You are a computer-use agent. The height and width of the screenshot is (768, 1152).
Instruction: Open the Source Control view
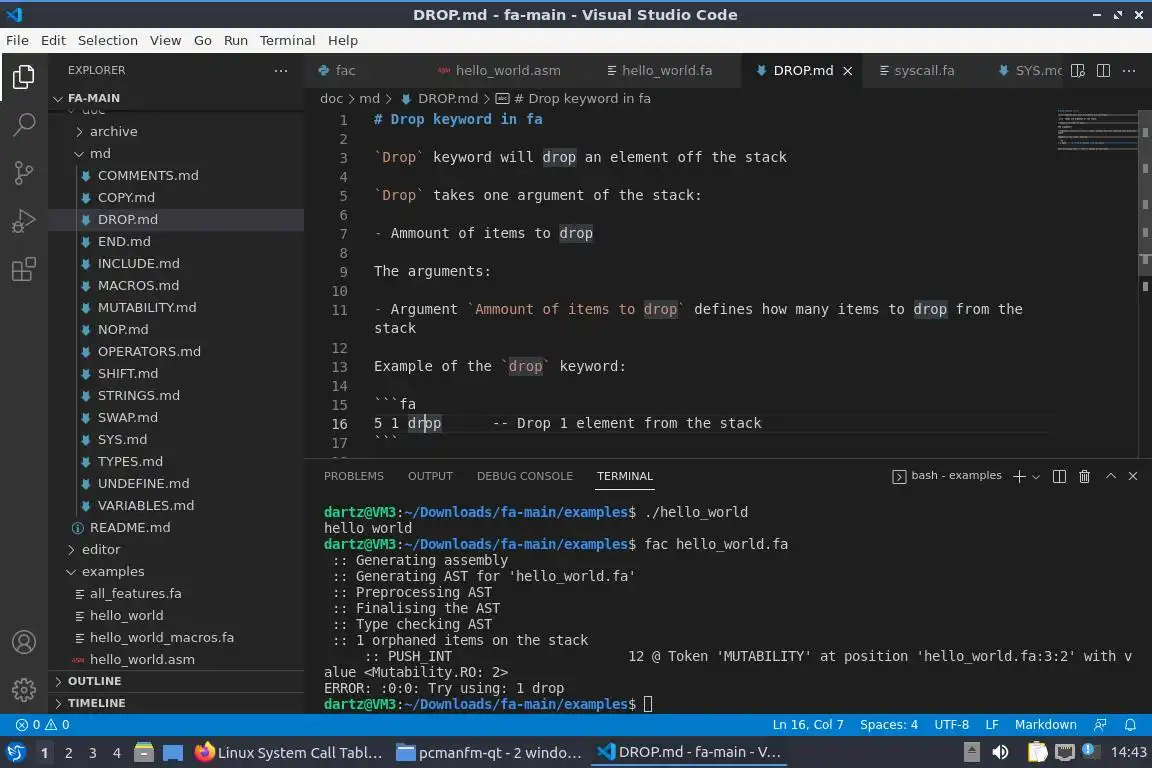click(x=24, y=173)
